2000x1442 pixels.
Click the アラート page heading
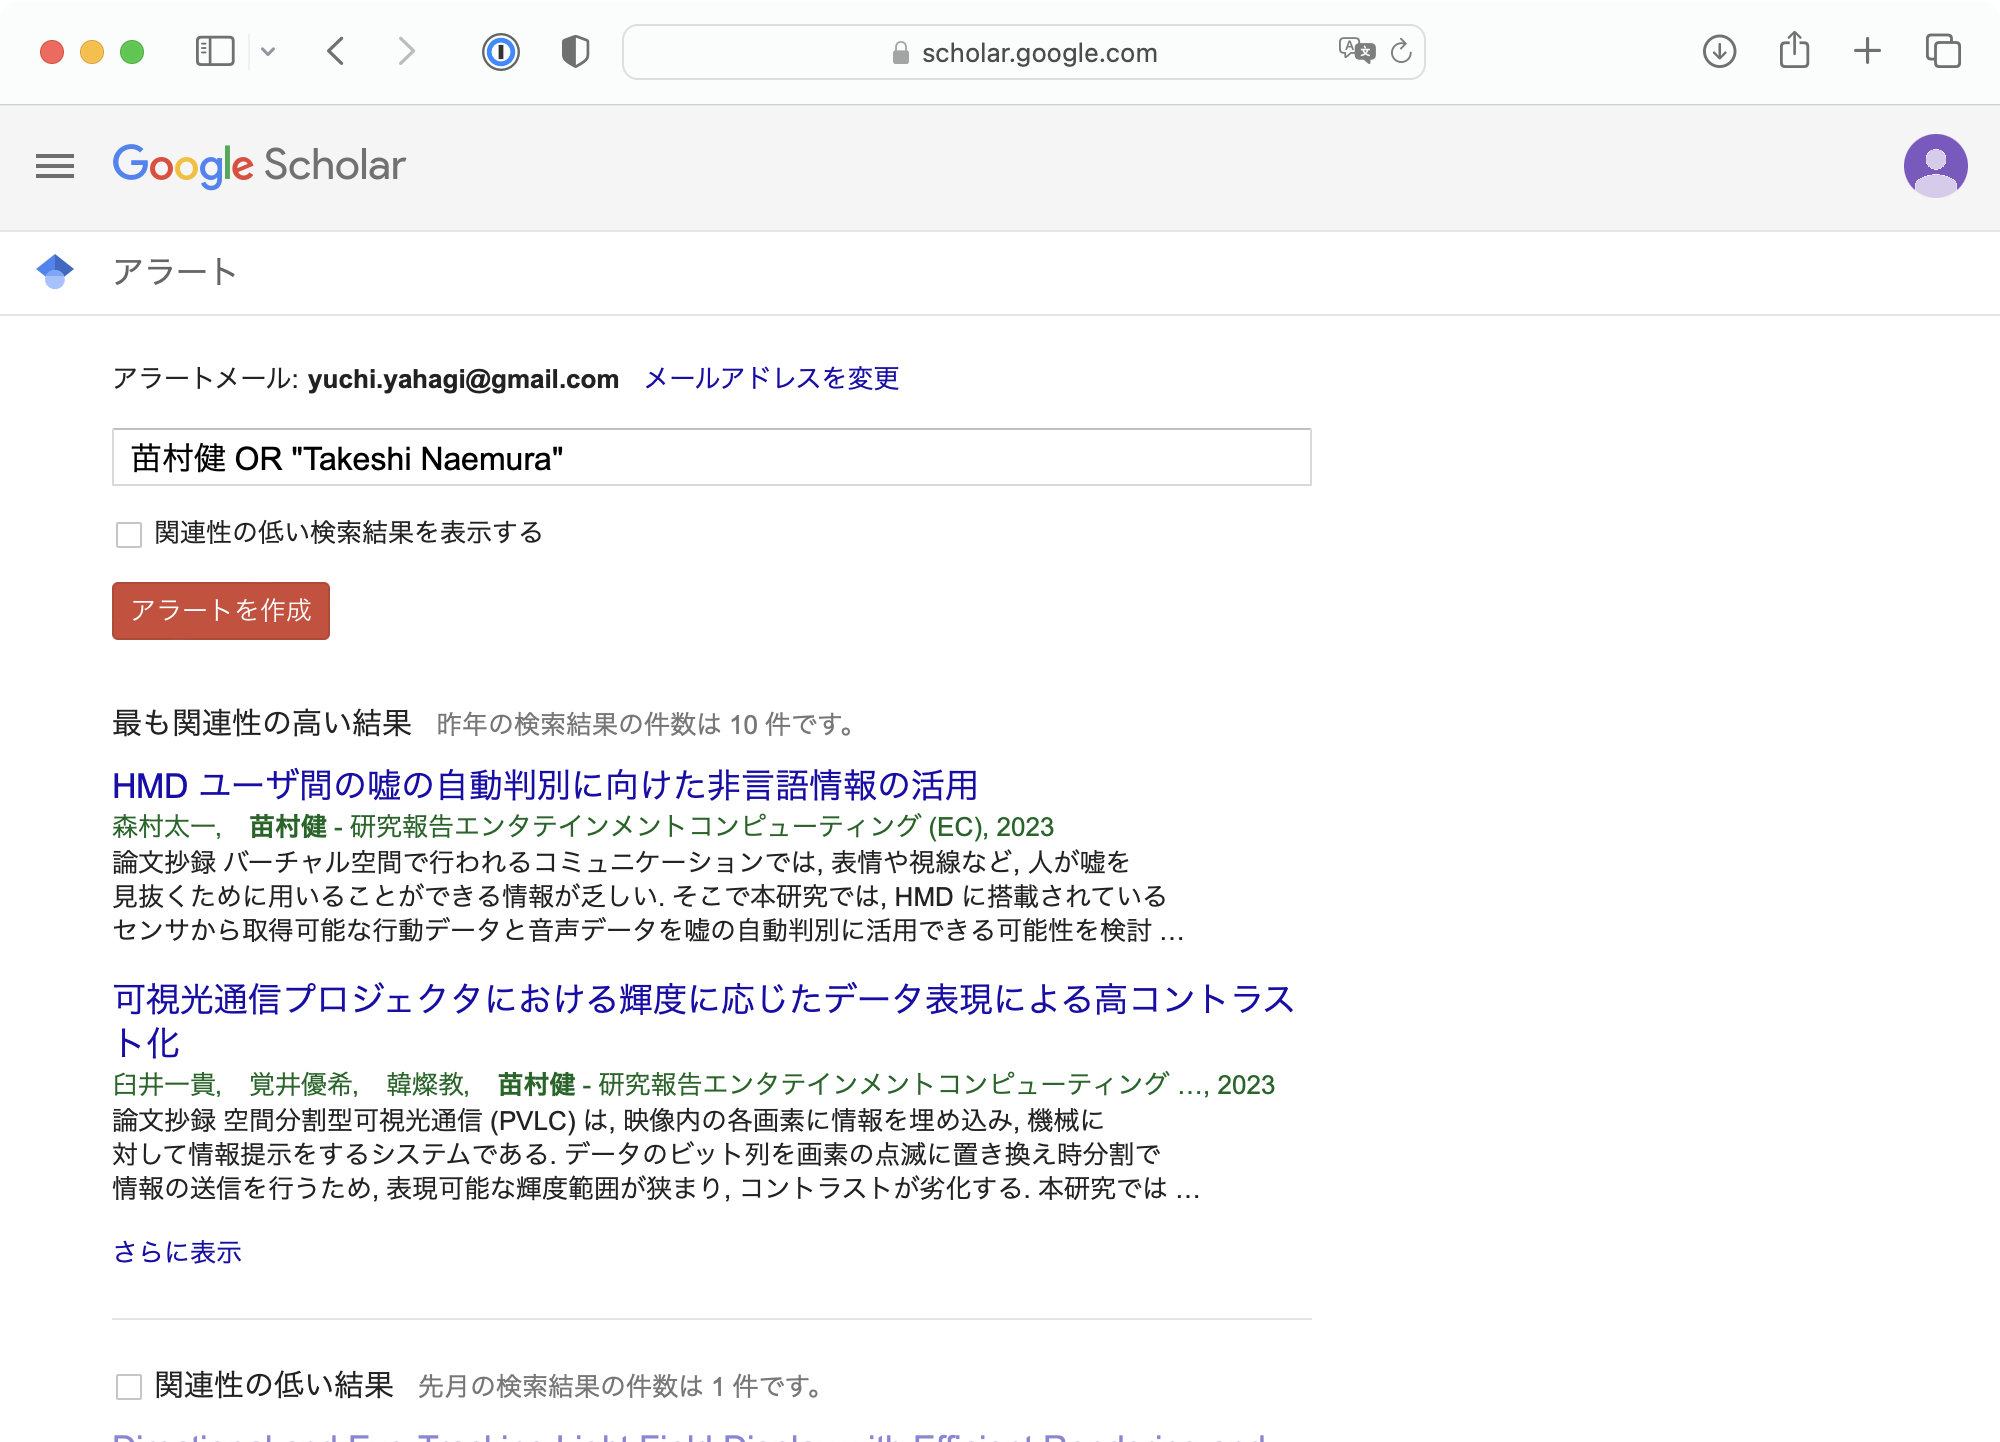(x=174, y=271)
